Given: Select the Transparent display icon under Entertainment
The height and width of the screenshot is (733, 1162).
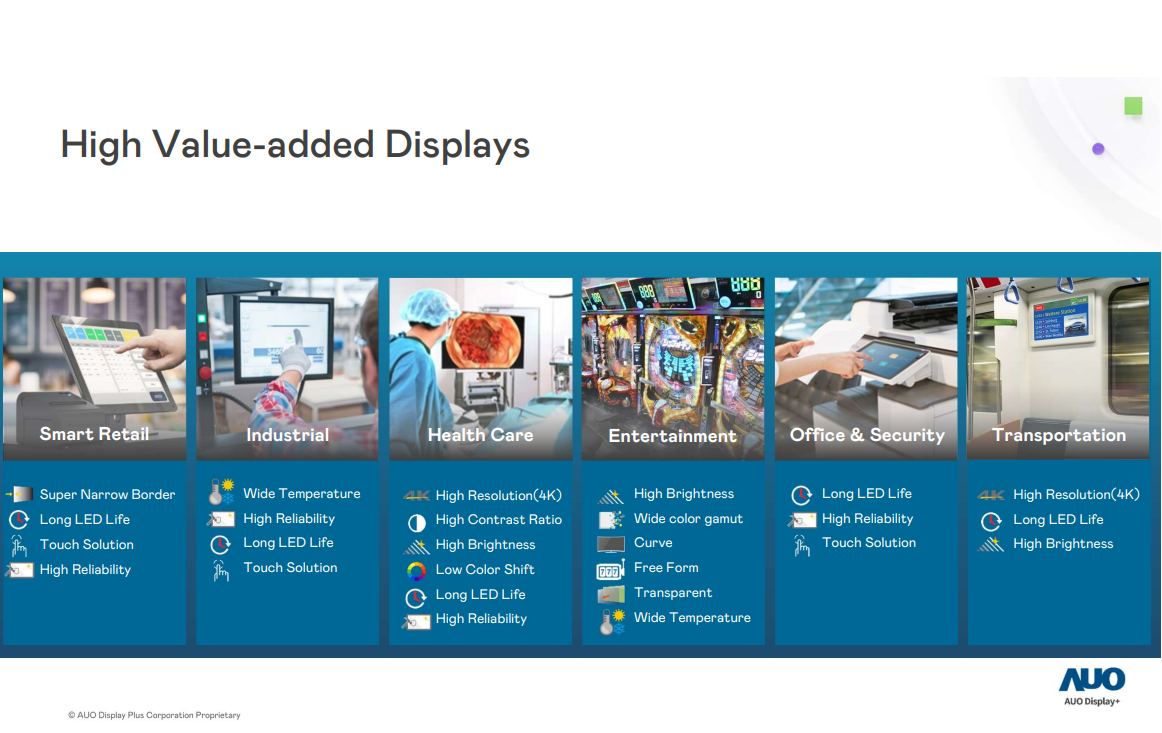Looking at the screenshot, I should 609,592.
